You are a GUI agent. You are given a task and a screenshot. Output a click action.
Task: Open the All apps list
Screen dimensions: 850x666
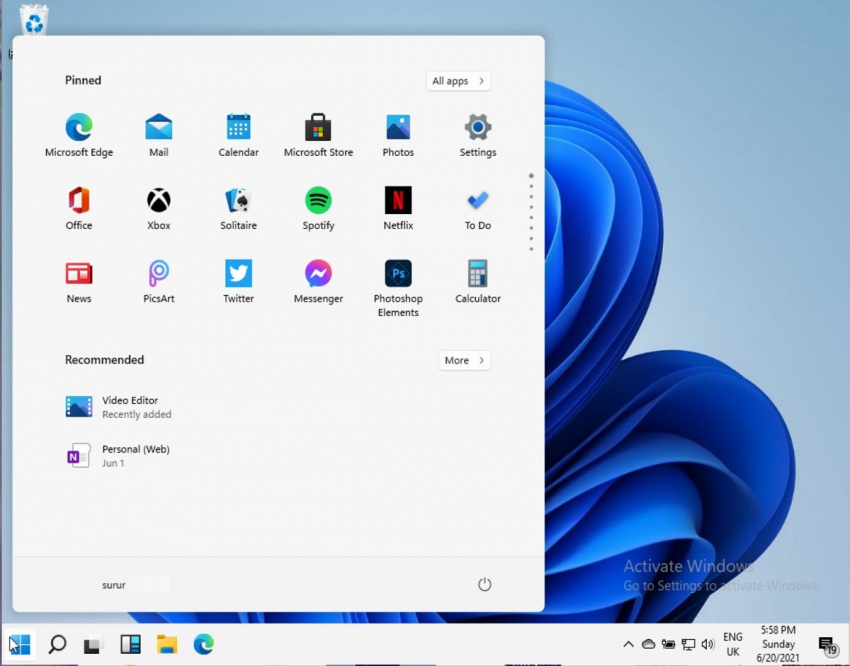(x=458, y=81)
